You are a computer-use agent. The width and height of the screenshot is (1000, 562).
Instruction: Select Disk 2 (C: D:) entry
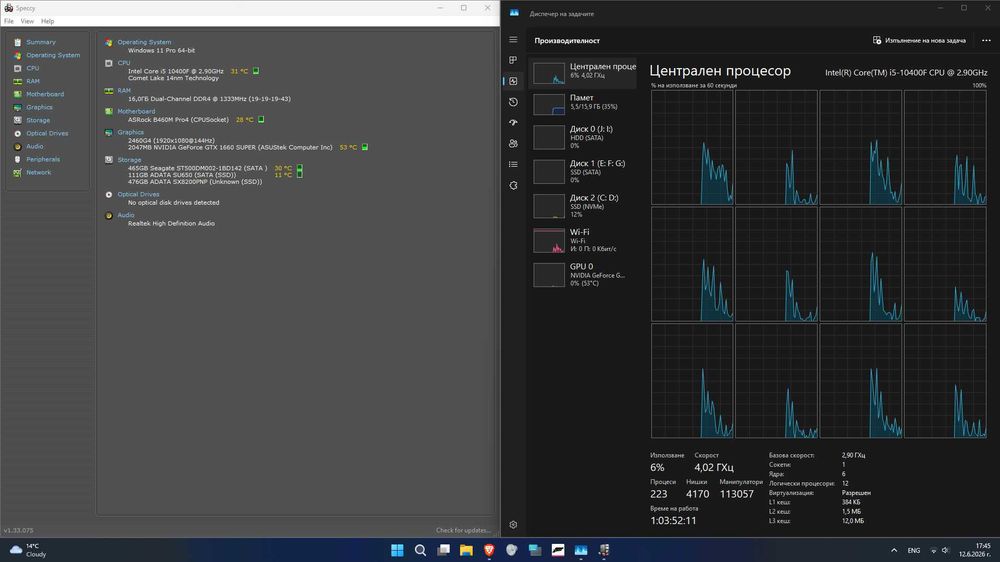coord(583,206)
